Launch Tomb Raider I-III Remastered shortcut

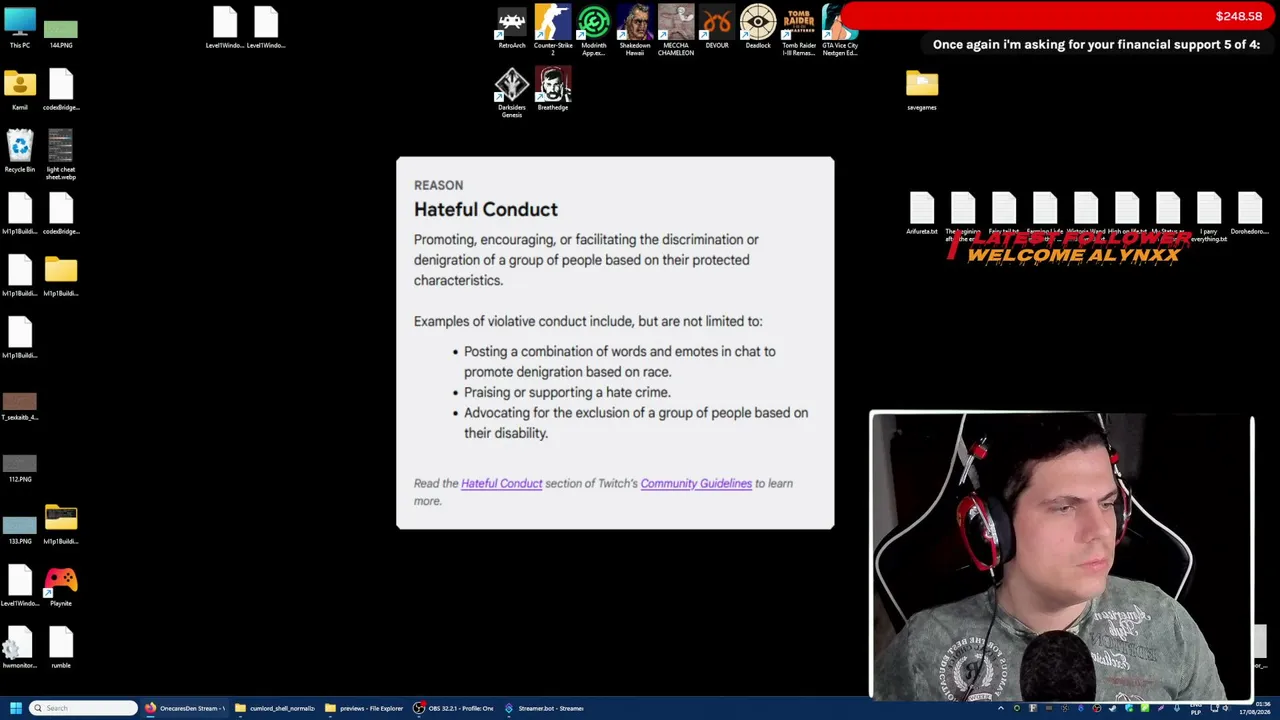pyautogui.click(x=799, y=30)
